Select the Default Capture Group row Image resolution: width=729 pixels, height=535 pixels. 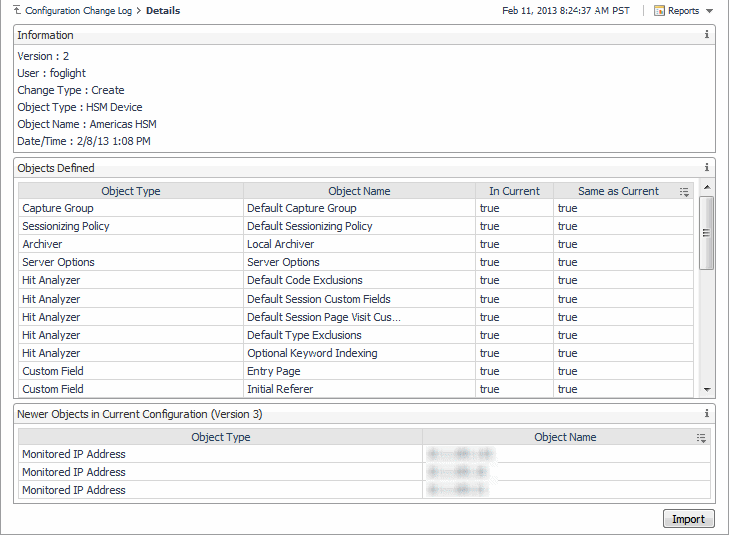pos(356,208)
